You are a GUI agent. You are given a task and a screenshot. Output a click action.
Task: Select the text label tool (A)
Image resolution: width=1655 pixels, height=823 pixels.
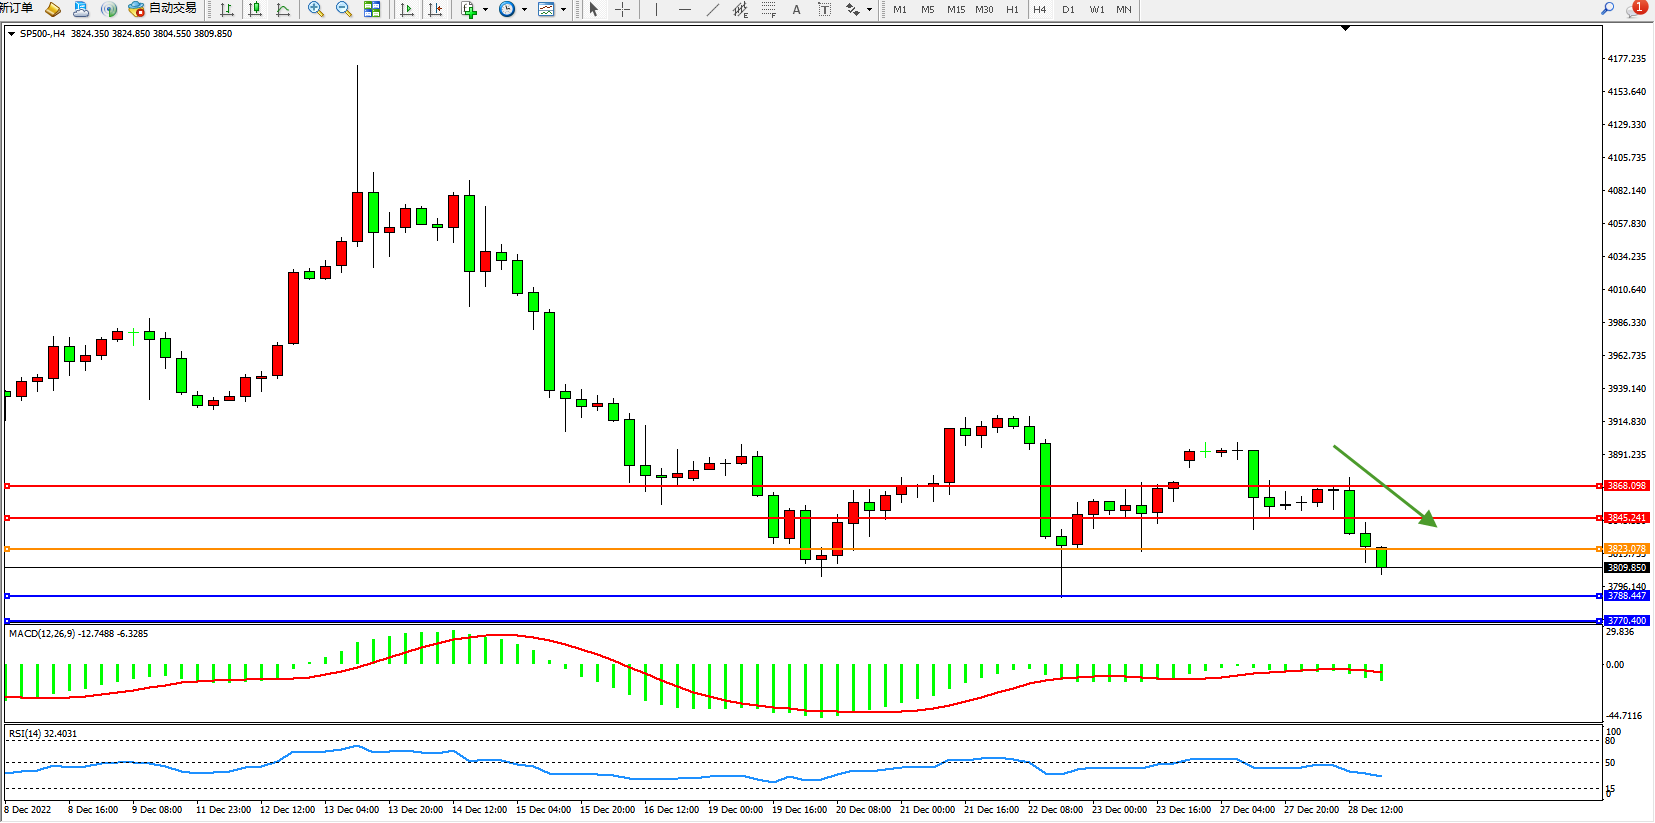[x=796, y=9]
